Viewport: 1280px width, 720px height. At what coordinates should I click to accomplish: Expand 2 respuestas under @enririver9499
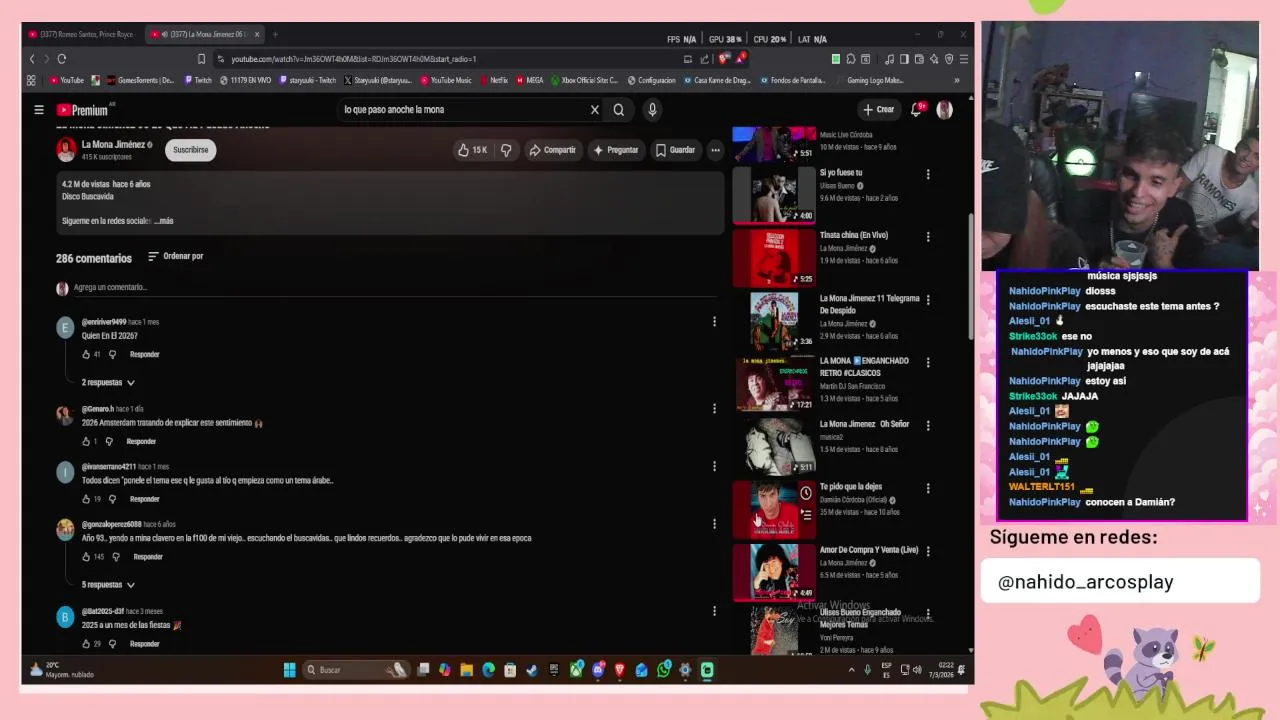click(x=108, y=383)
